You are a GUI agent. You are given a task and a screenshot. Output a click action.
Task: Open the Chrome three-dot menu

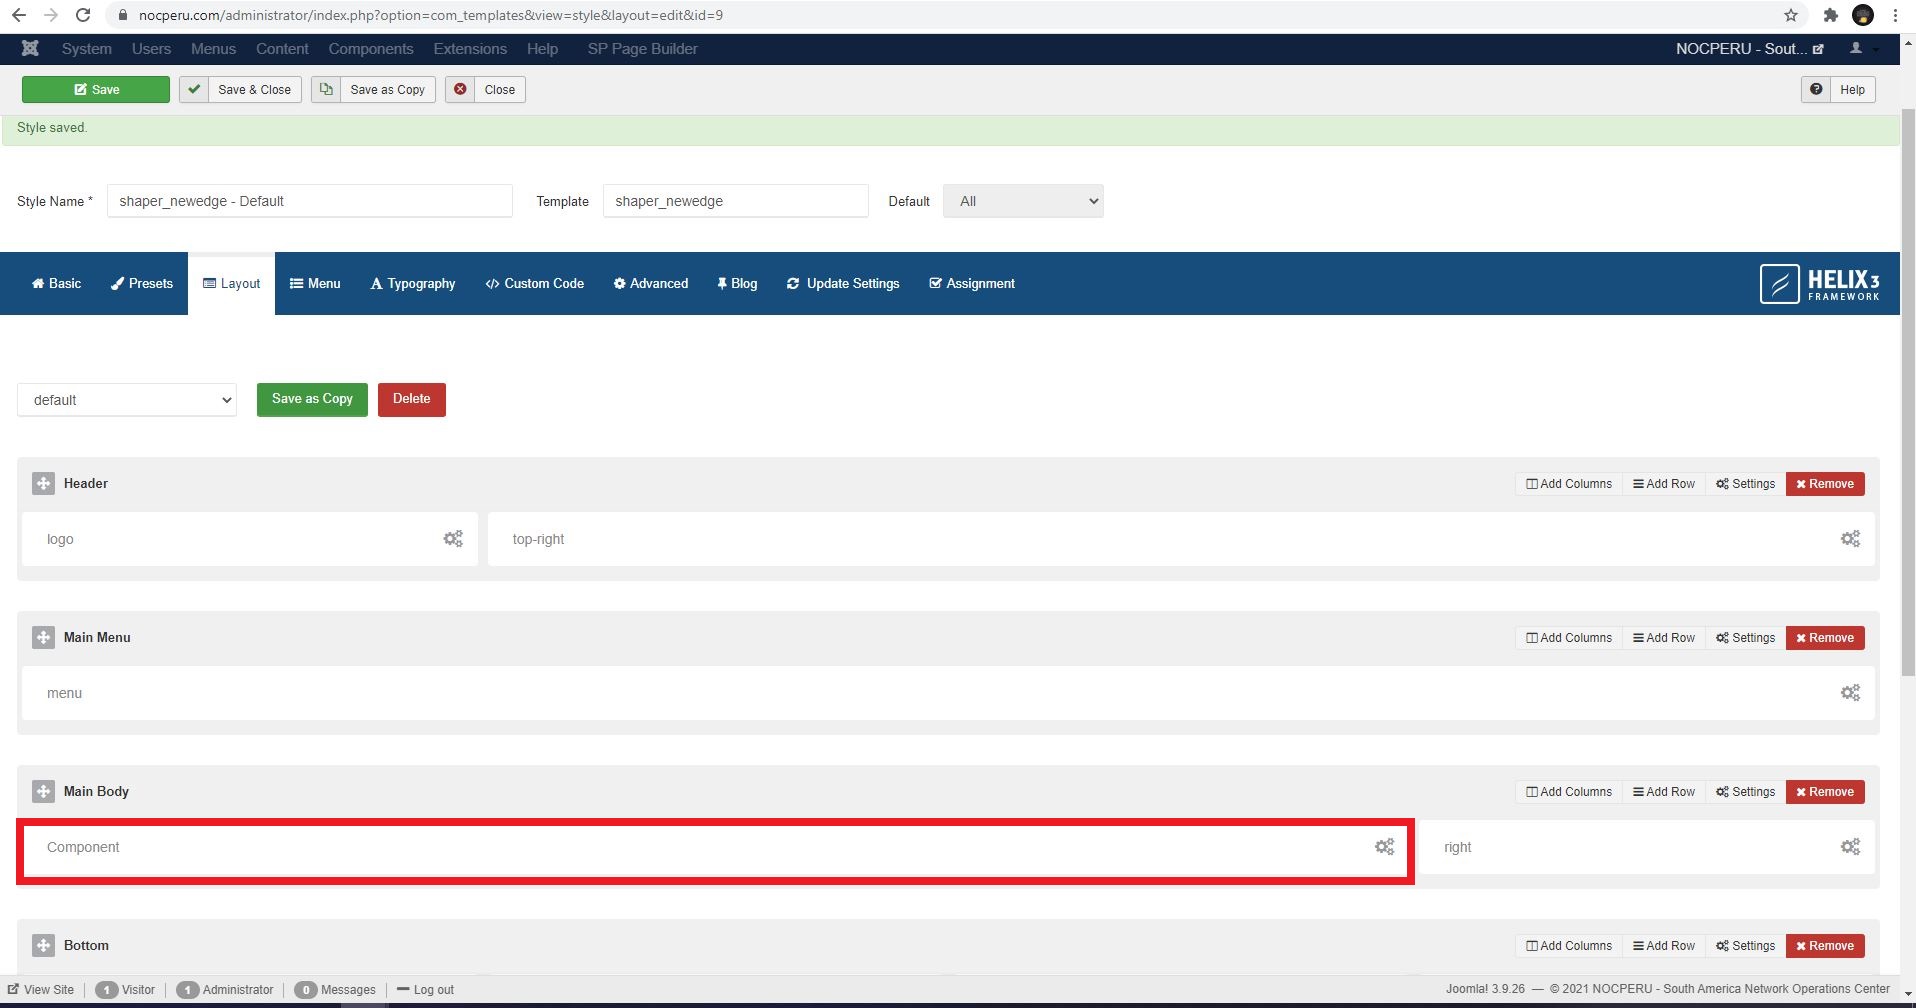[x=1895, y=15]
